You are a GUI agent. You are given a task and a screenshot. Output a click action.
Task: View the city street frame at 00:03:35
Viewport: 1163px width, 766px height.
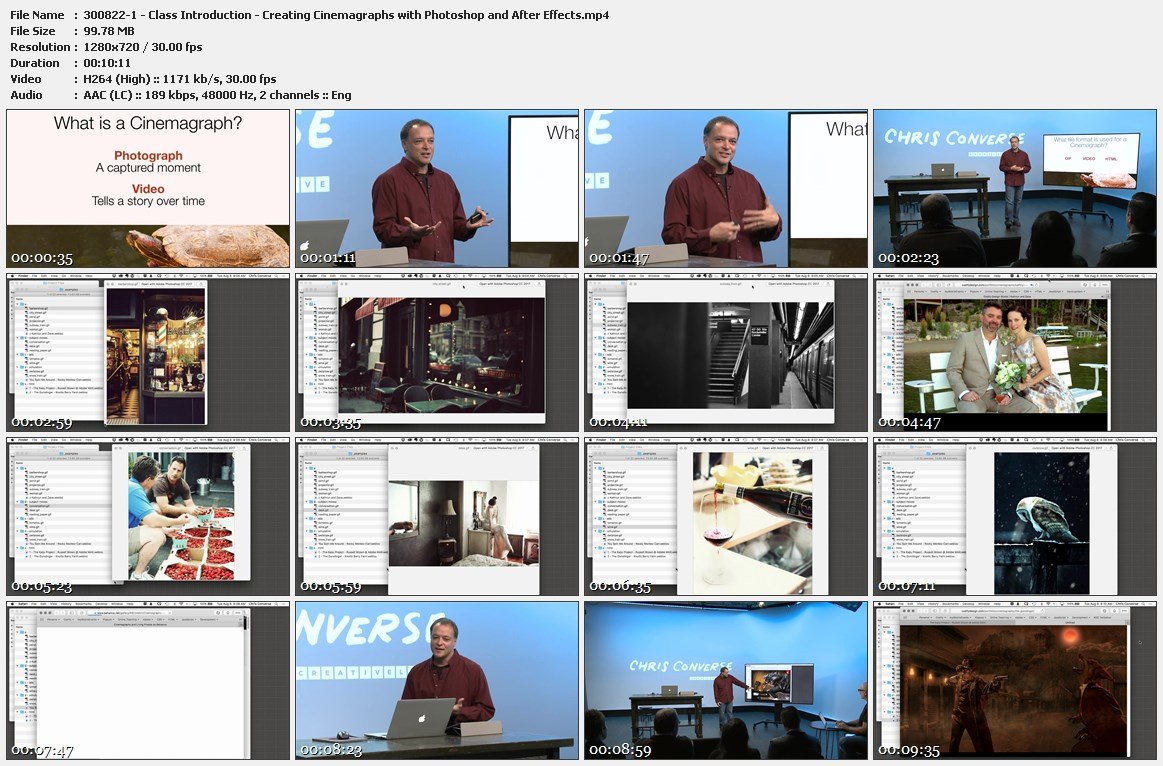tap(437, 352)
